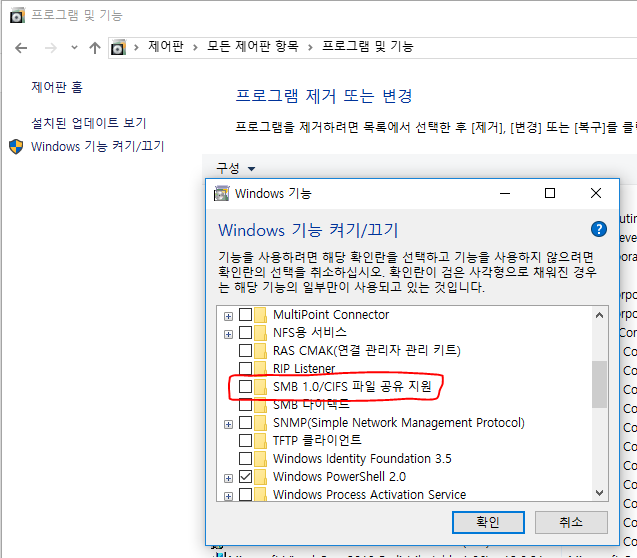Click RAS CMAK folder icon
Screen dimensions: 637x558
tap(260, 350)
